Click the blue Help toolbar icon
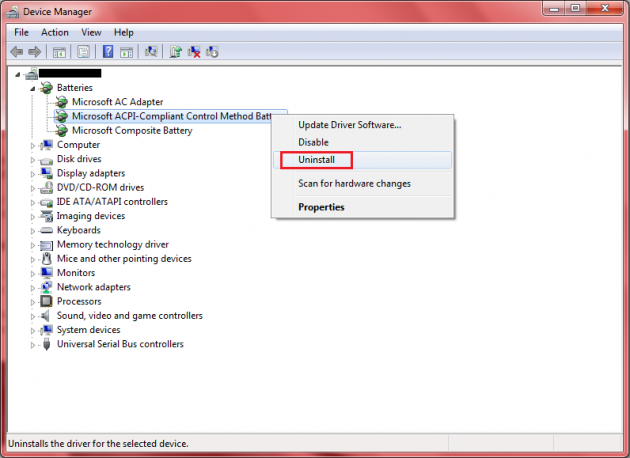The height and width of the screenshot is (458, 630). [108, 51]
